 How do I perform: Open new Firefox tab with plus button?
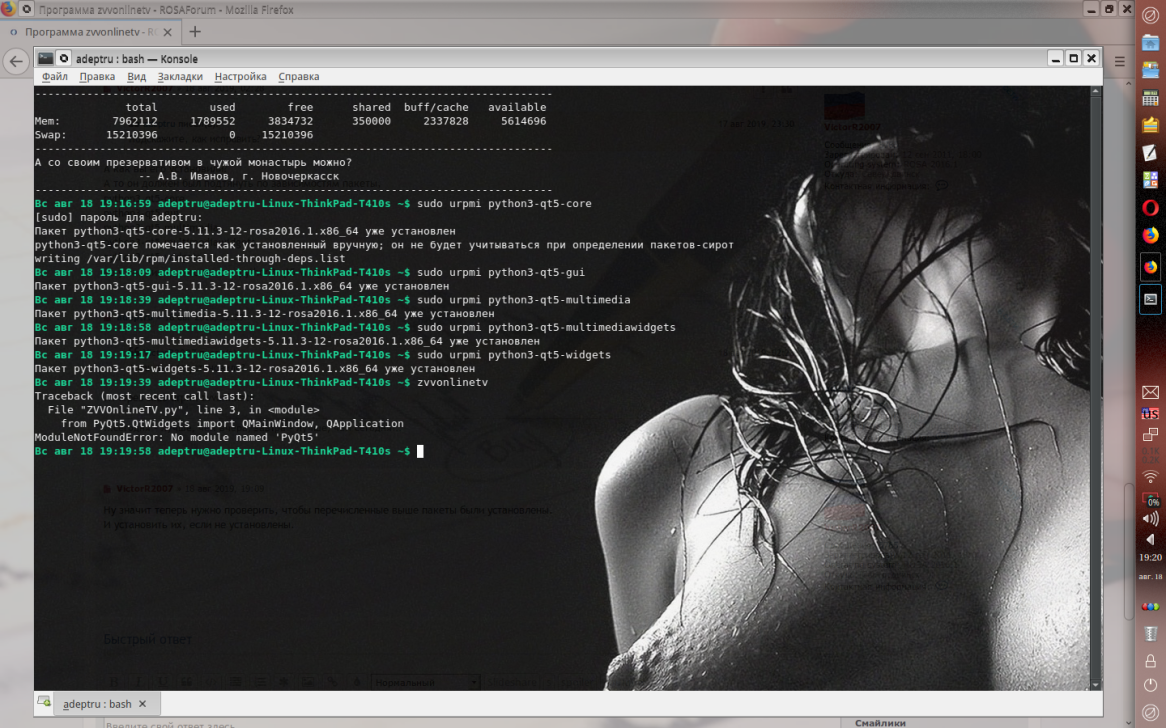point(195,31)
